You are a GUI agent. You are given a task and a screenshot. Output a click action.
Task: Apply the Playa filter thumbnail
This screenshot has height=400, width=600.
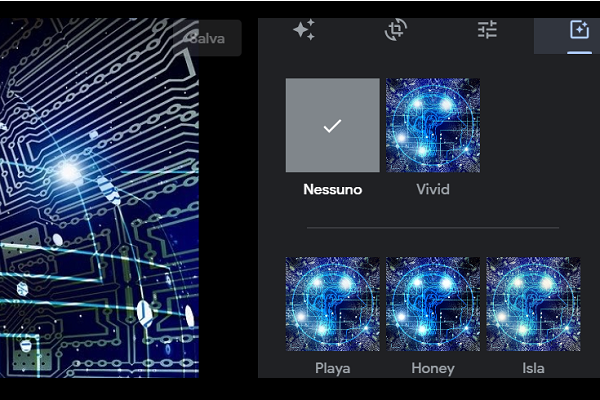[333, 304]
